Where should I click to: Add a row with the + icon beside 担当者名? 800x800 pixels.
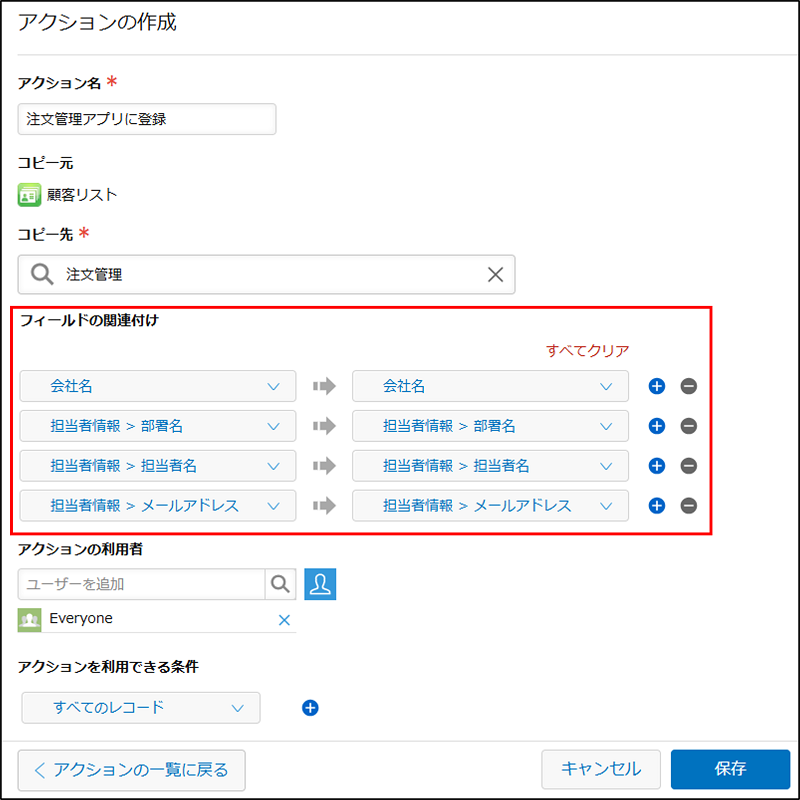coord(656,466)
